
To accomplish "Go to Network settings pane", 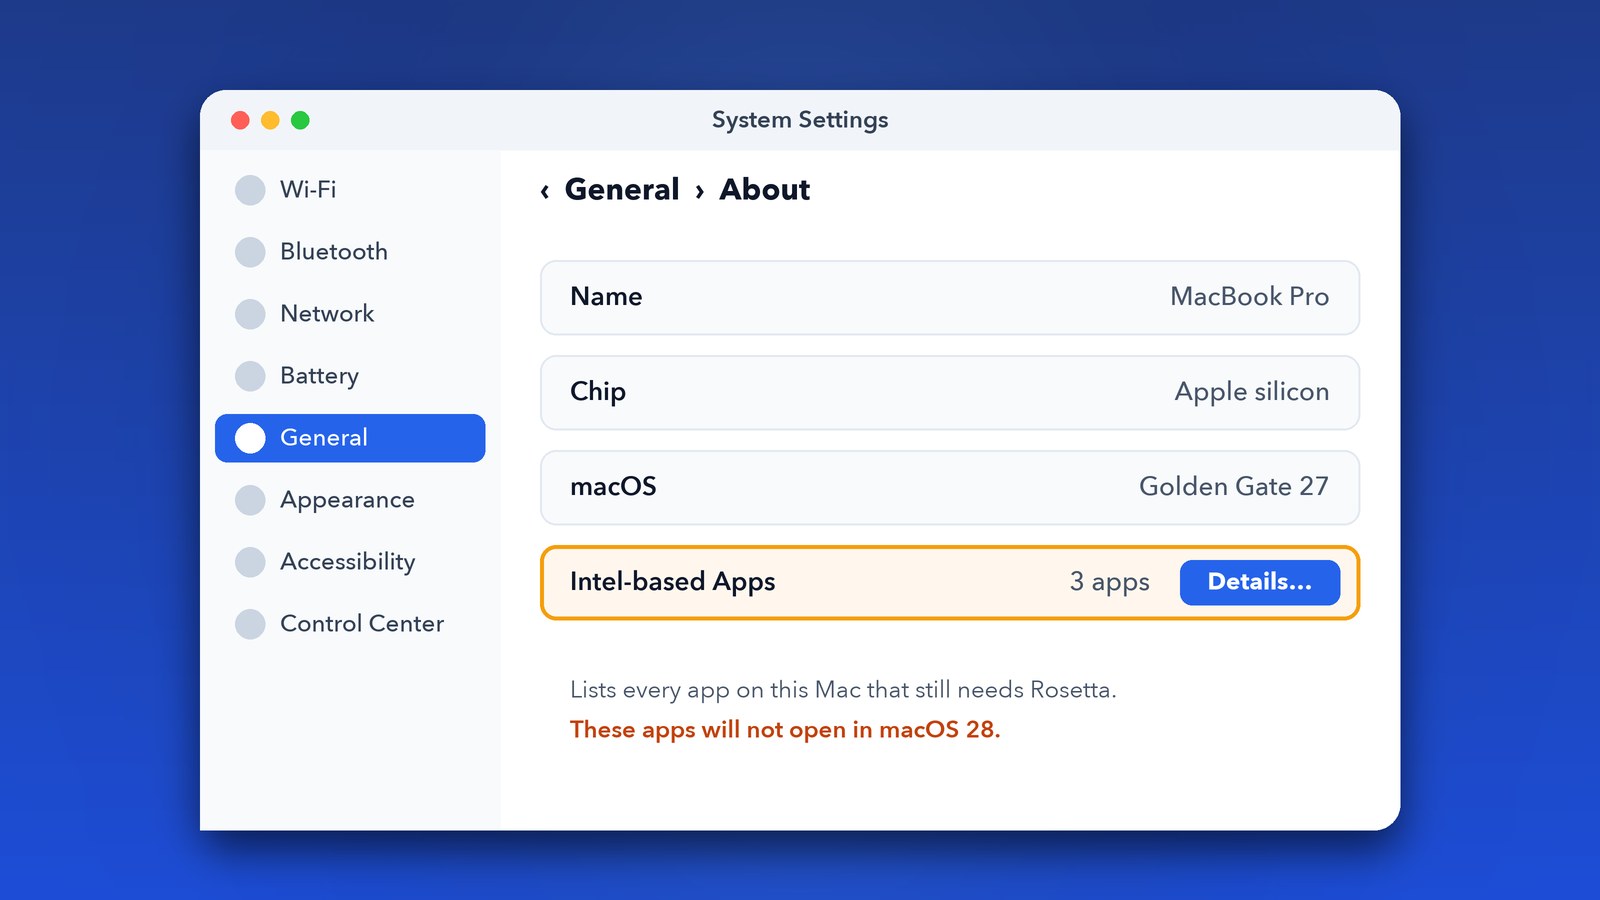I will tap(327, 313).
